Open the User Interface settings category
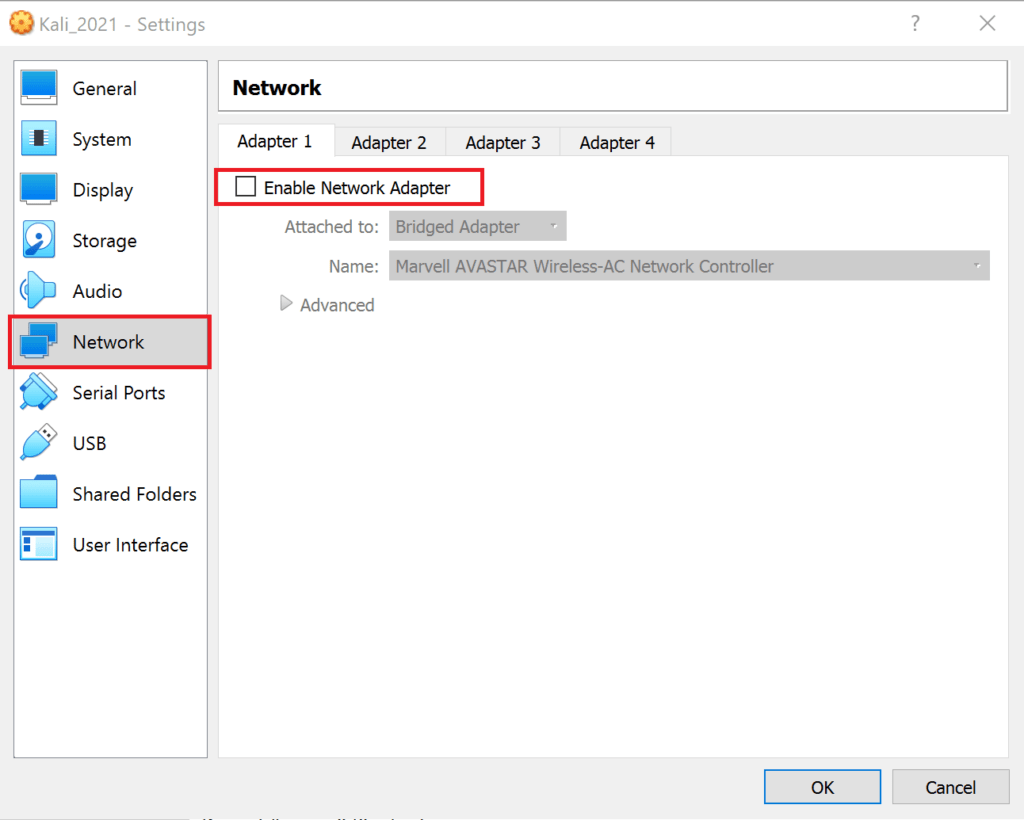 [110, 544]
